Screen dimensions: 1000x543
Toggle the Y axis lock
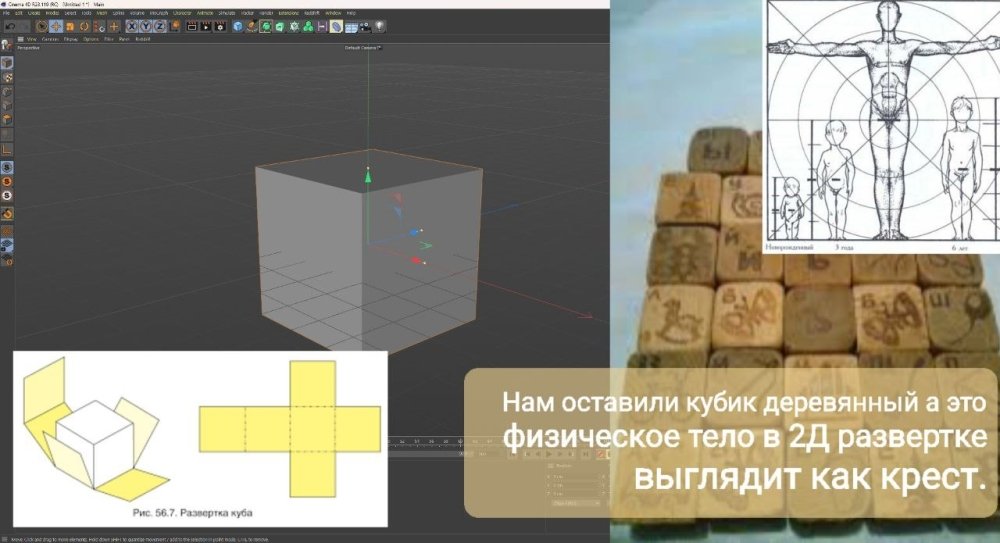145,27
